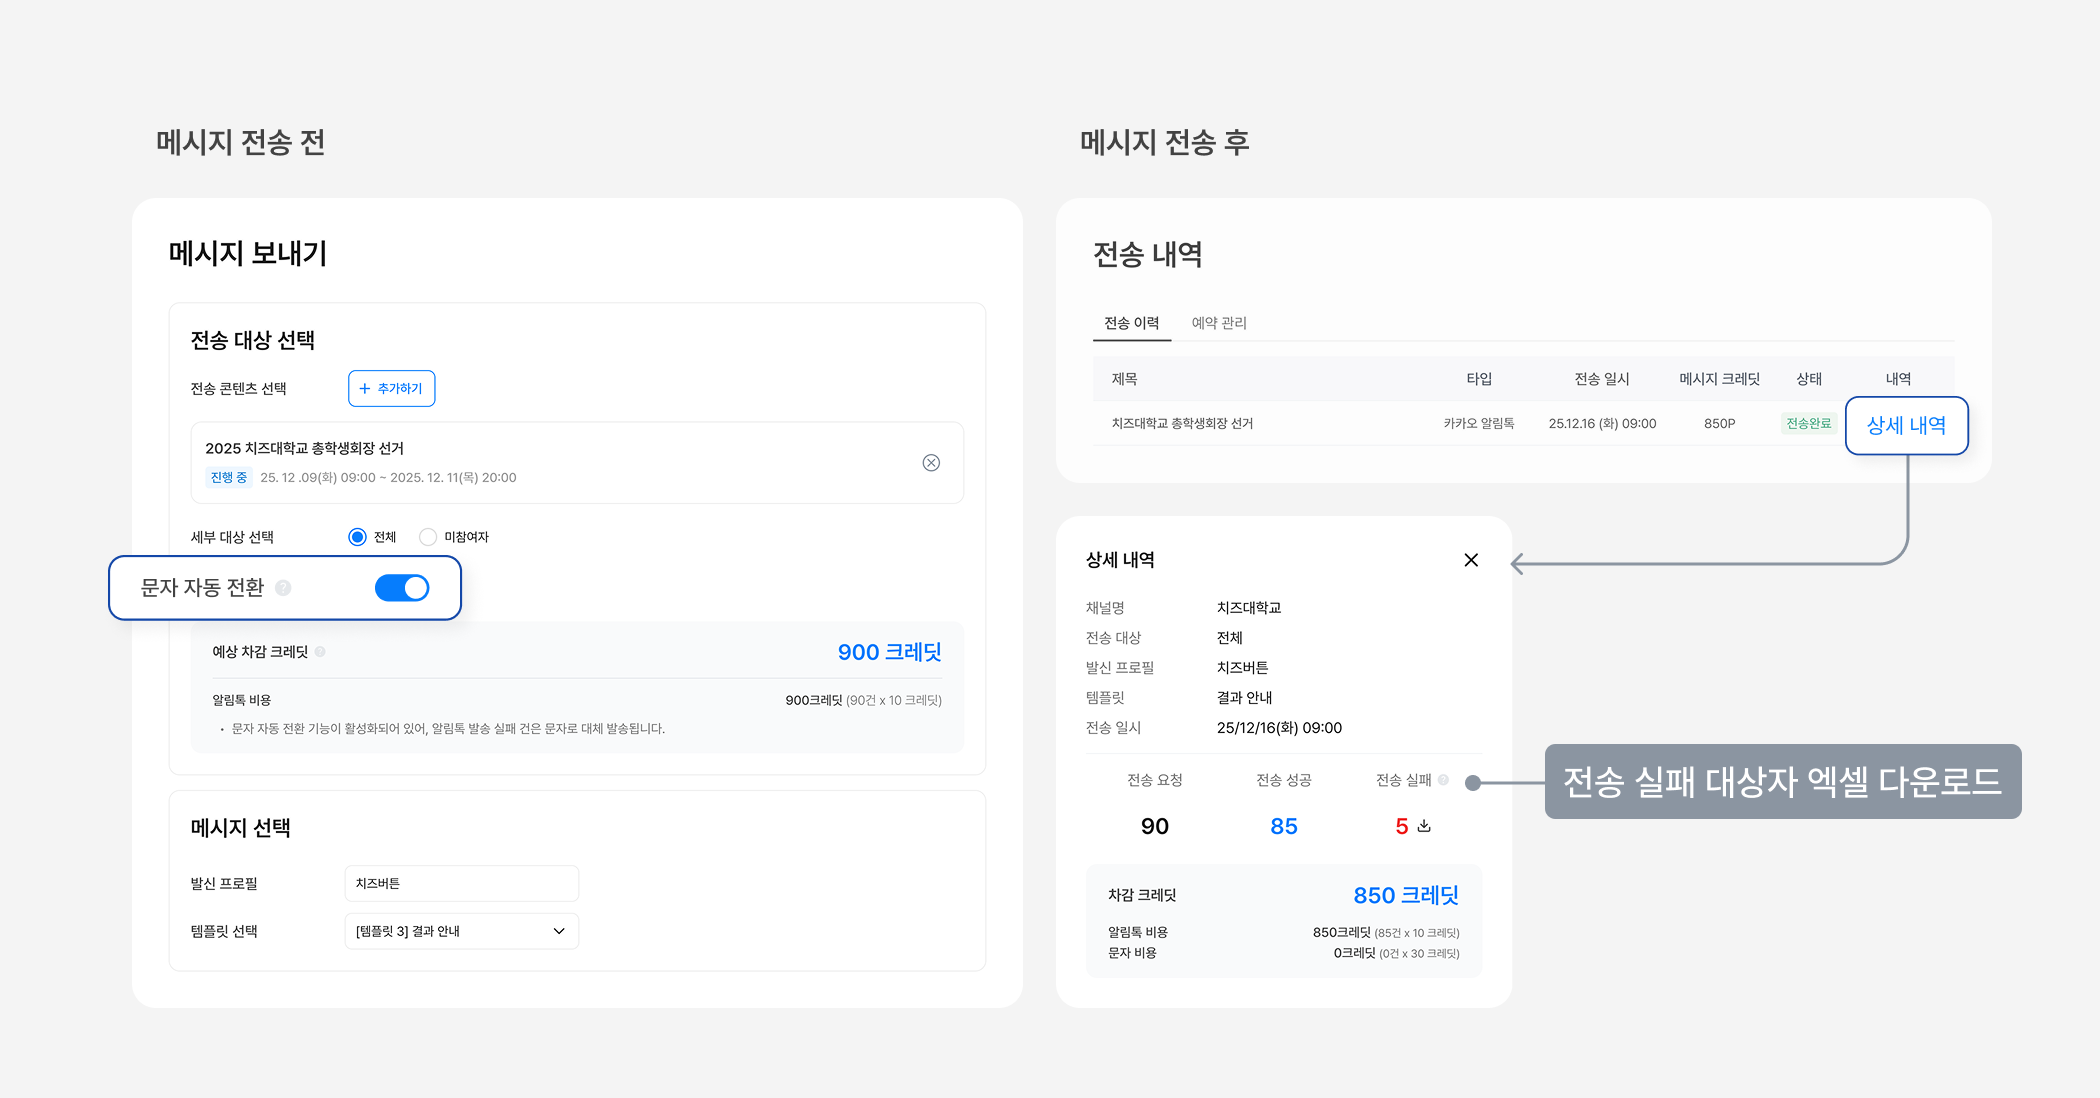The image size is (2100, 1098).
Task: Click dropdown chevron beside 결과 안내 template
Action: click(559, 931)
